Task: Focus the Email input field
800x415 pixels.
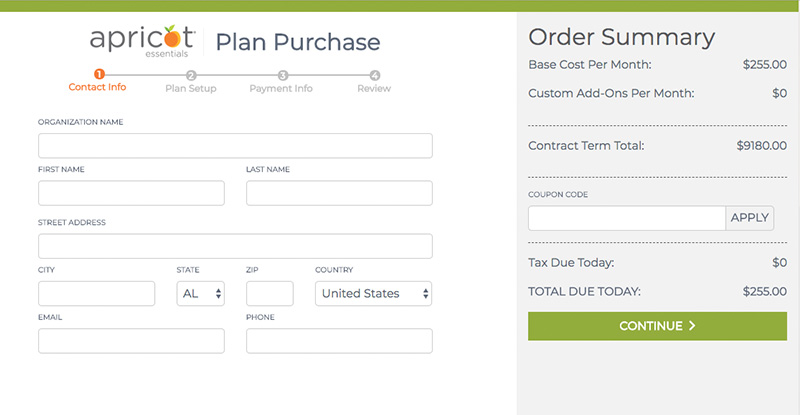Action: point(131,341)
